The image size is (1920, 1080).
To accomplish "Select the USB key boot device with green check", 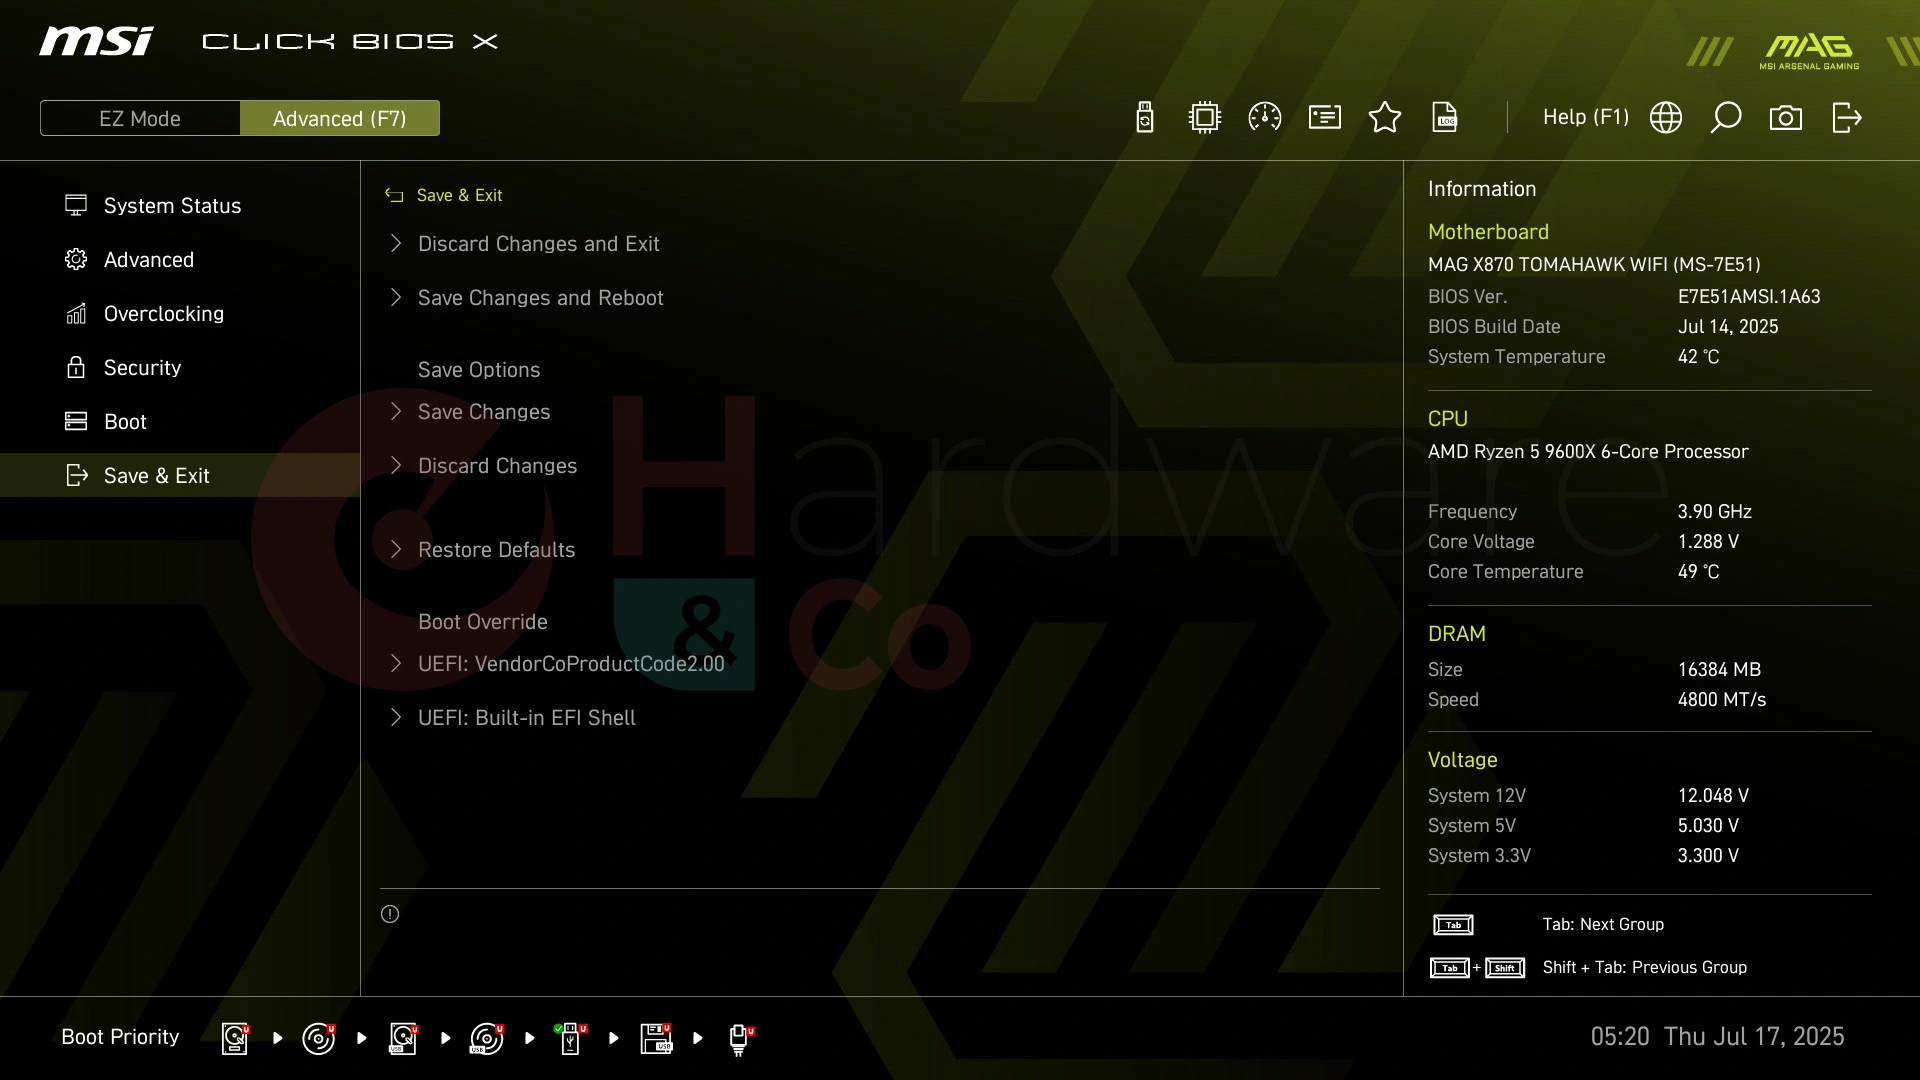I will pyautogui.click(x=571, y=1038).
